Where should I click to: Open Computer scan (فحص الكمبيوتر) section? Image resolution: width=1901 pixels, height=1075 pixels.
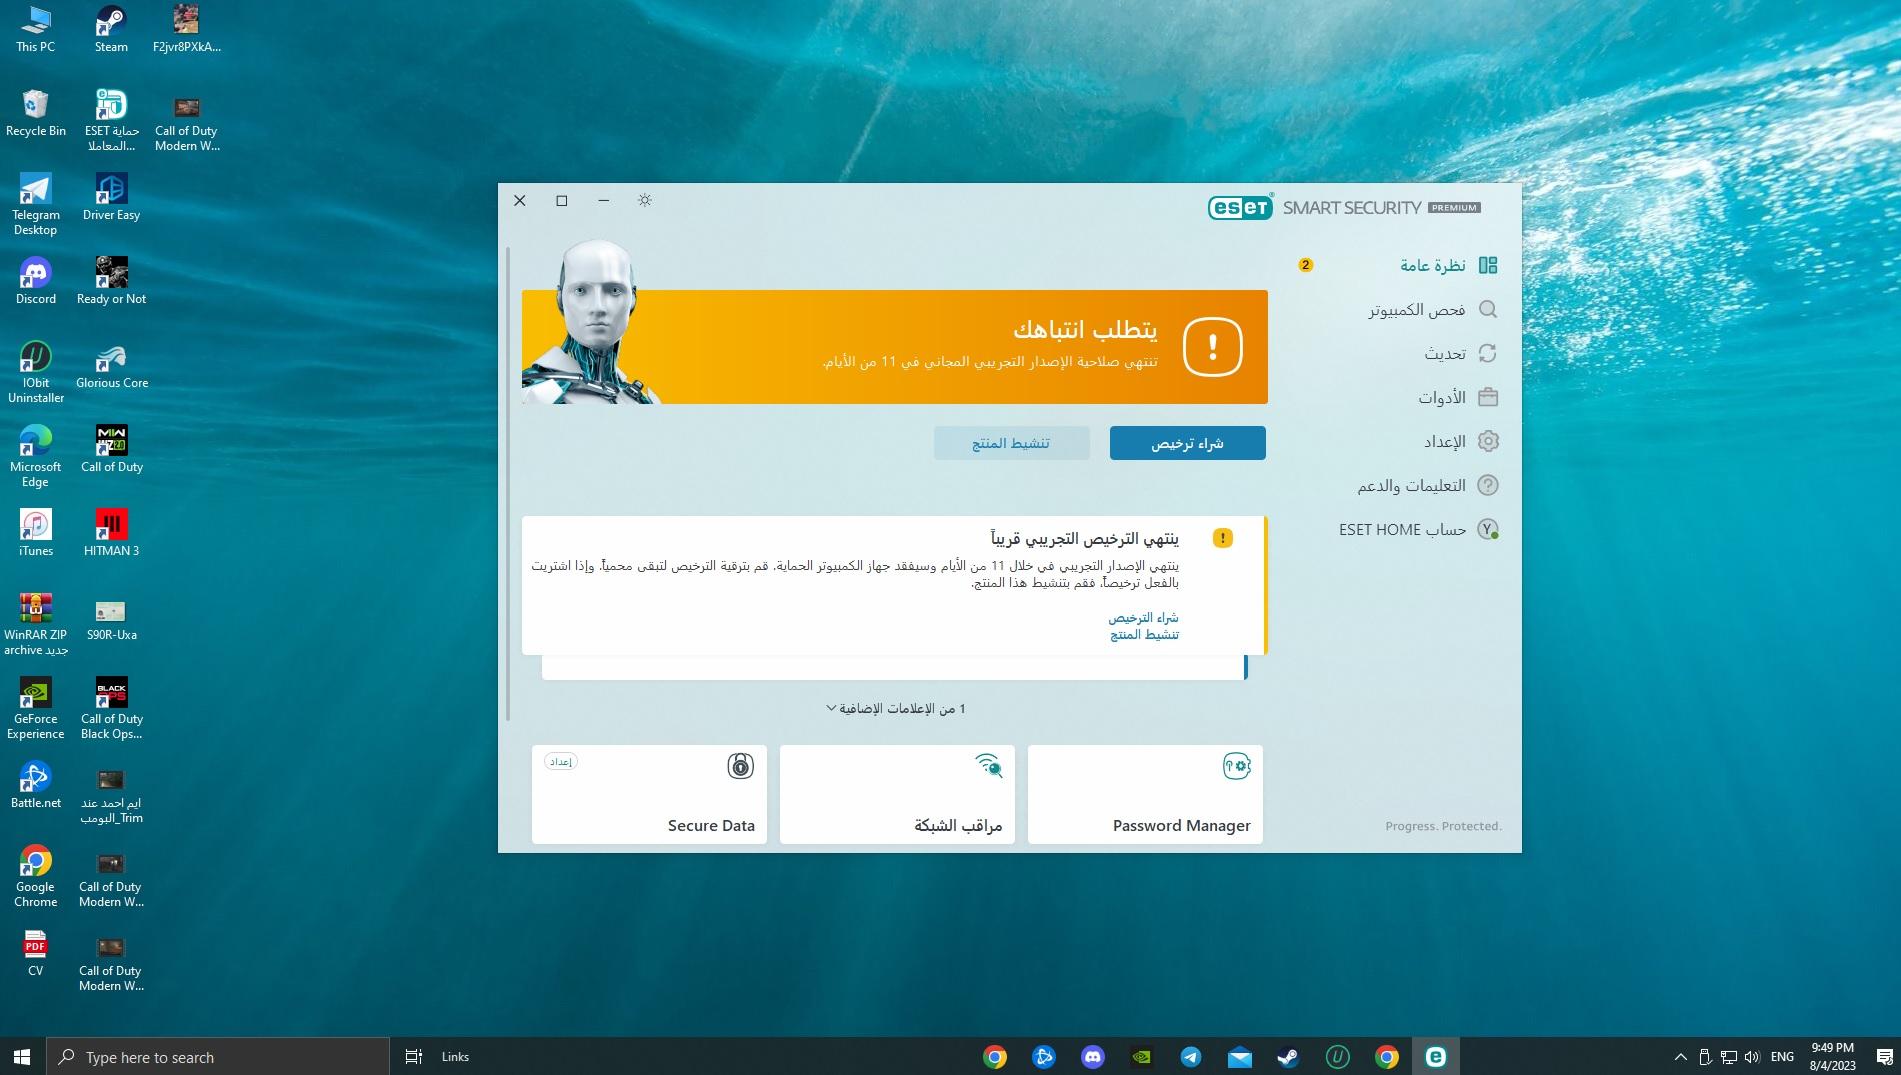click(1432, 309)
